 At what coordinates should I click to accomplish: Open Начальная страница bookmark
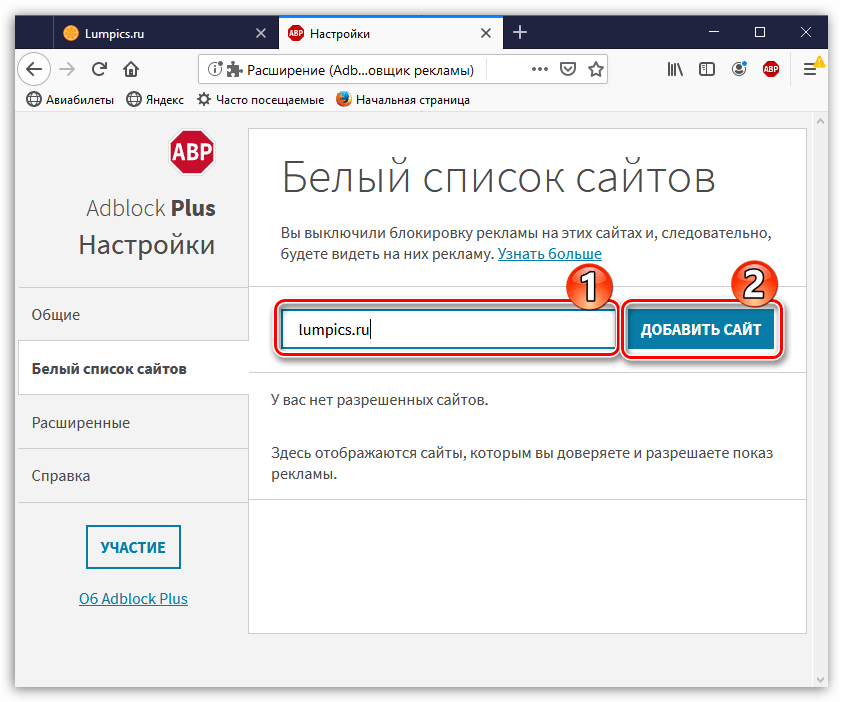403,99
